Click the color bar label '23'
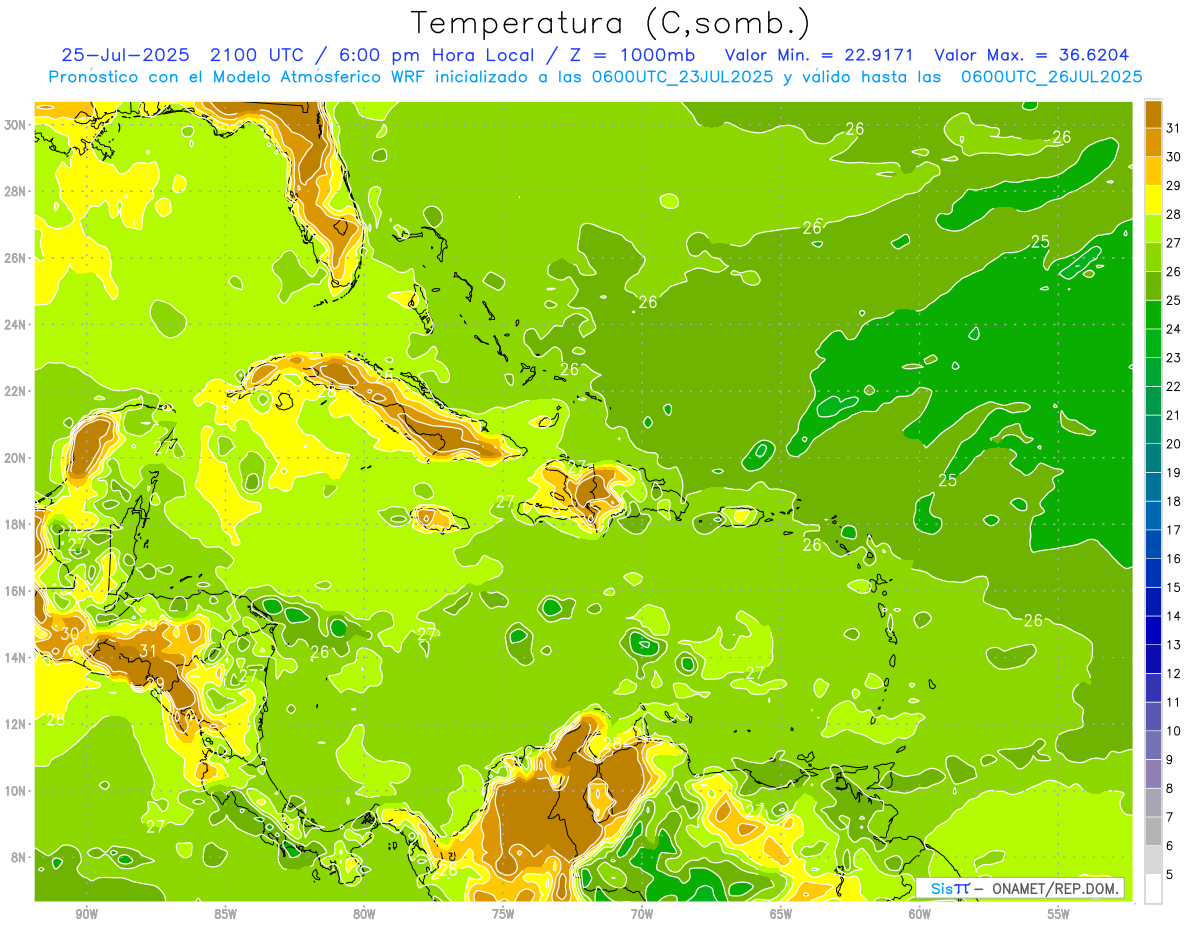1200x927 pixels. coord(1174,358)
